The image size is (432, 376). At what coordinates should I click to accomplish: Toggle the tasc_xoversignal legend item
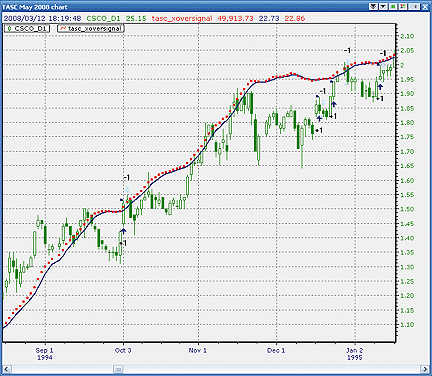(91, 29)
